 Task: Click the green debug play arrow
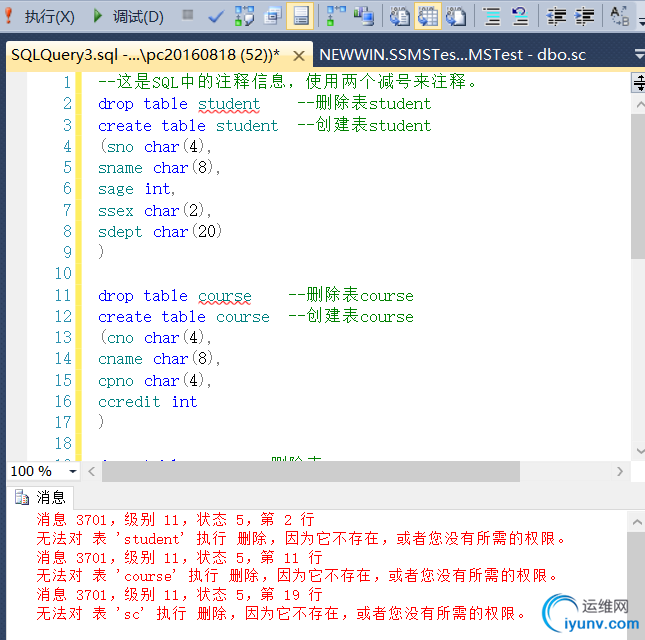pos(97,16)
